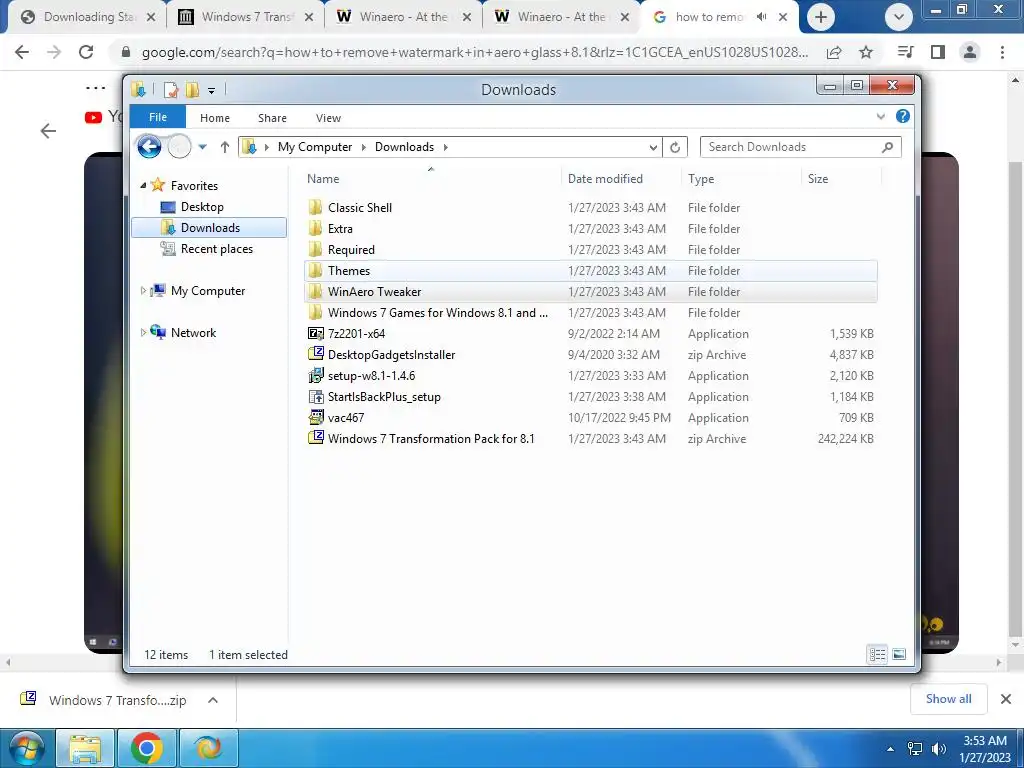The height and width of the screenshot is (768, 1024).
Task: Open Windows Start orb
Action: click(26, 748)
